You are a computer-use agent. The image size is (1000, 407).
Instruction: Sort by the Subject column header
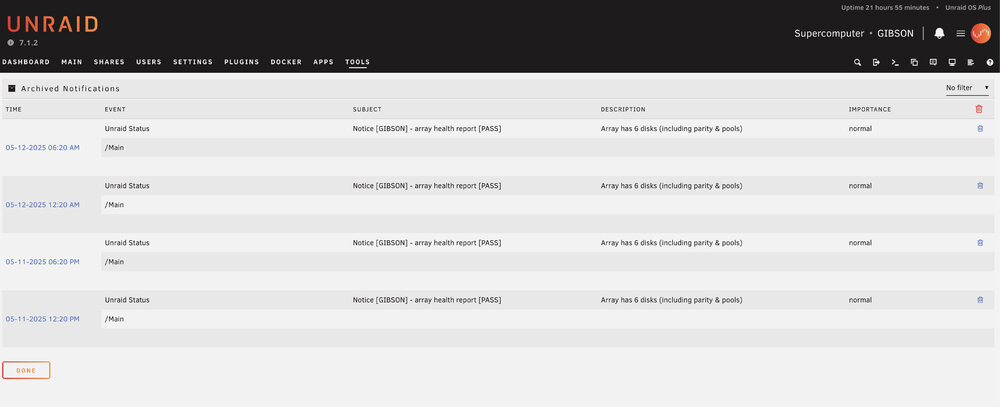click(x=367, y=110)
